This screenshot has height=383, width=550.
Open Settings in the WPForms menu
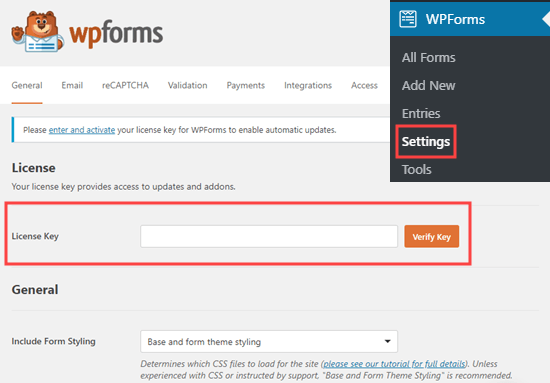click(426, 142)
